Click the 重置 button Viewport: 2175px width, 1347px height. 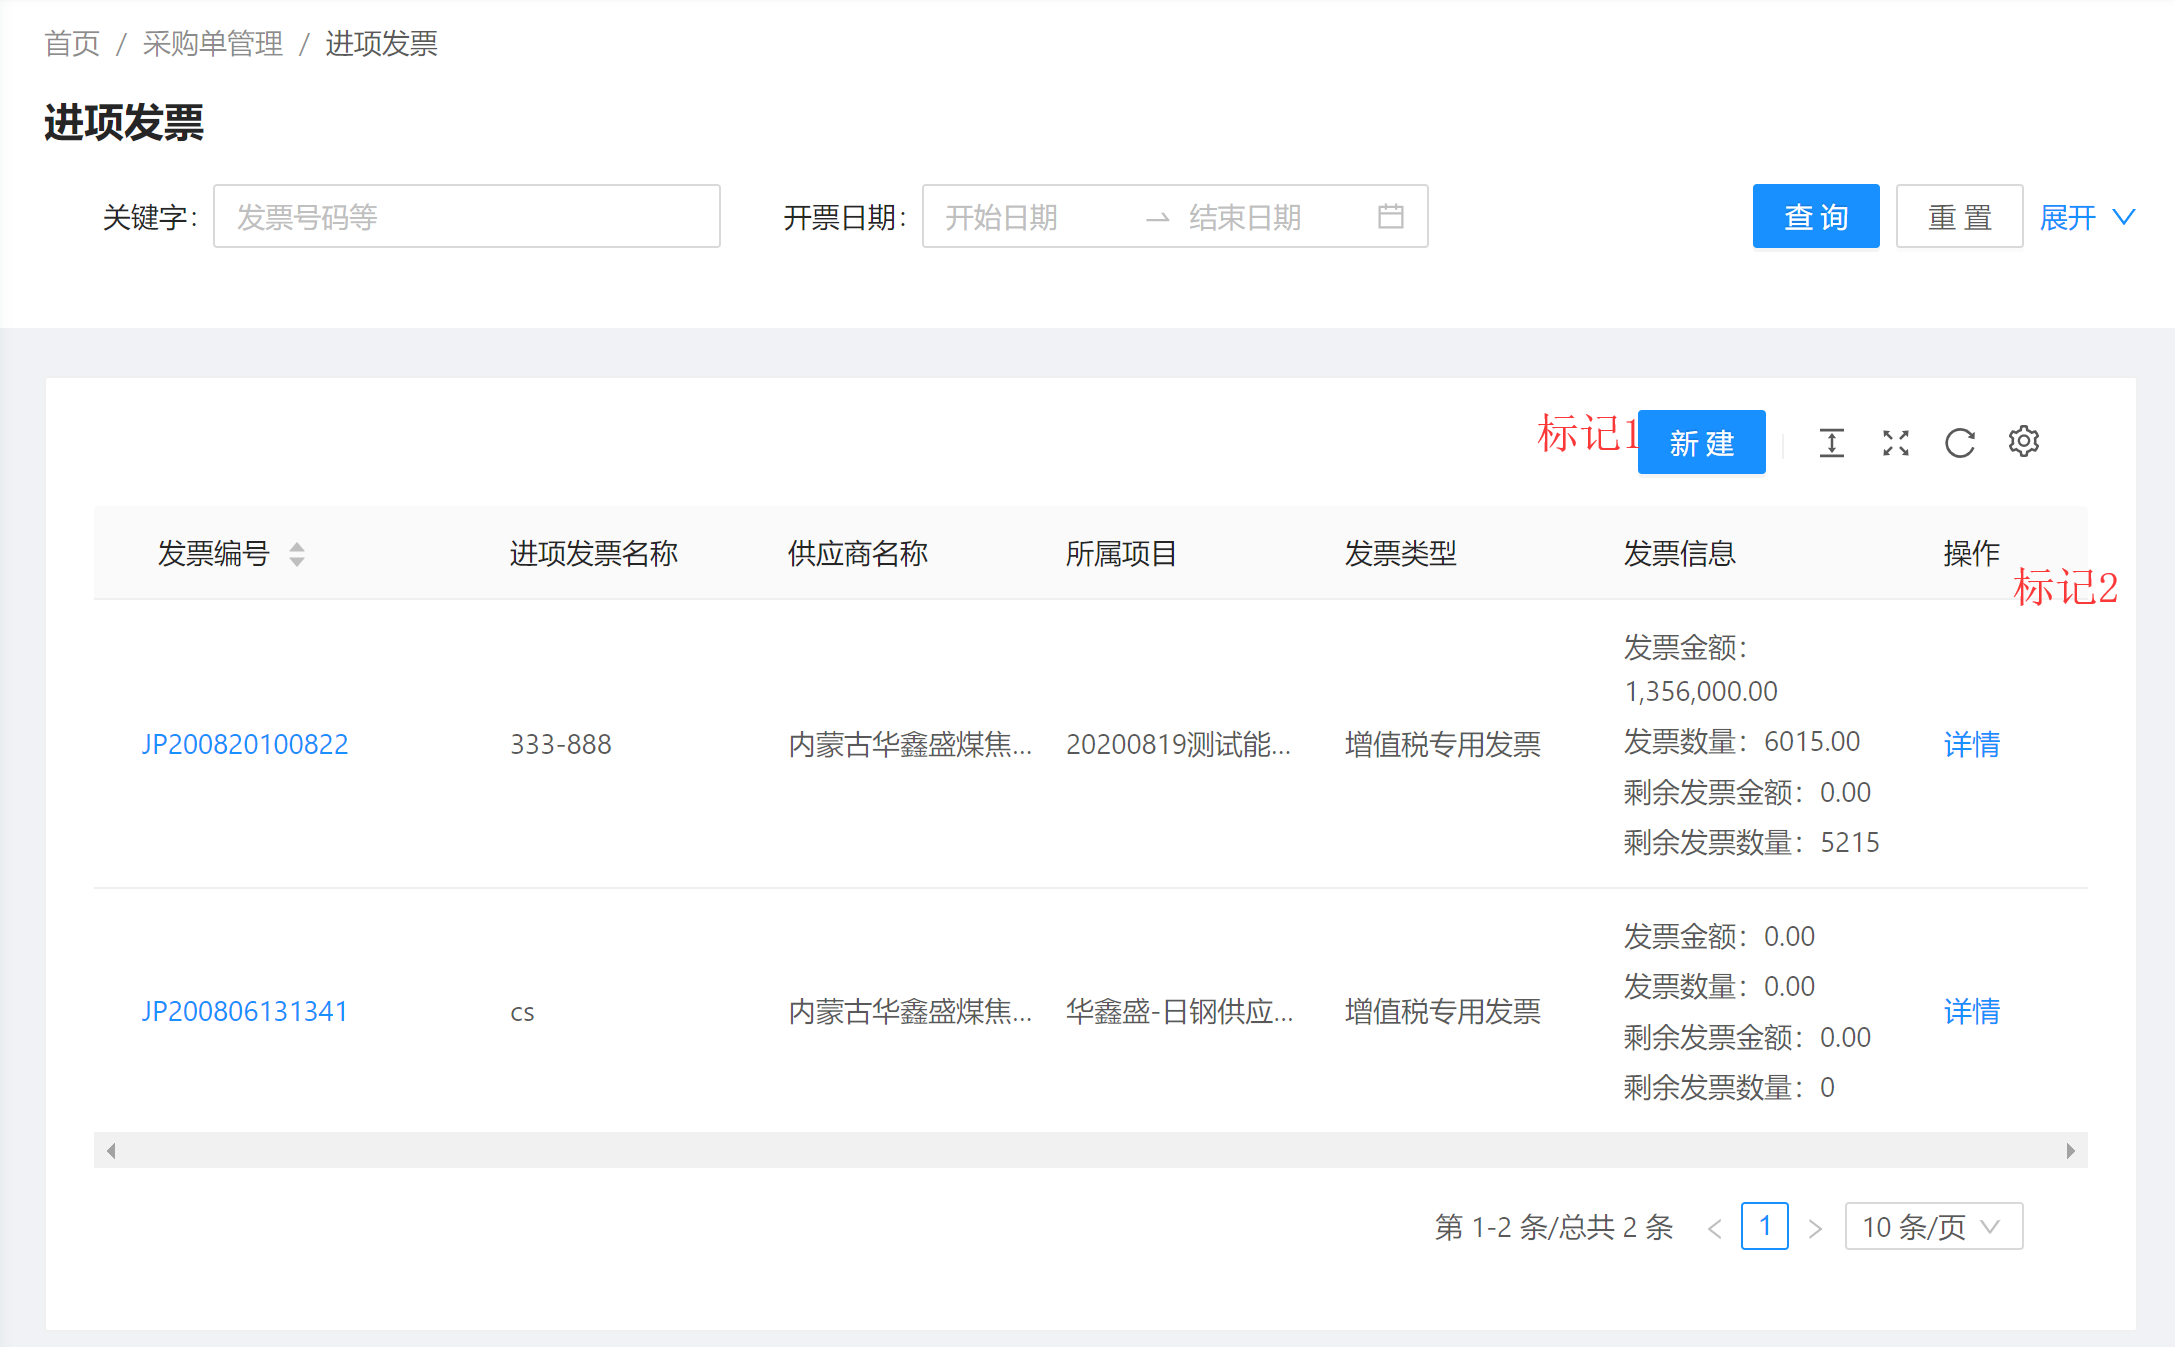(1958, 217)
